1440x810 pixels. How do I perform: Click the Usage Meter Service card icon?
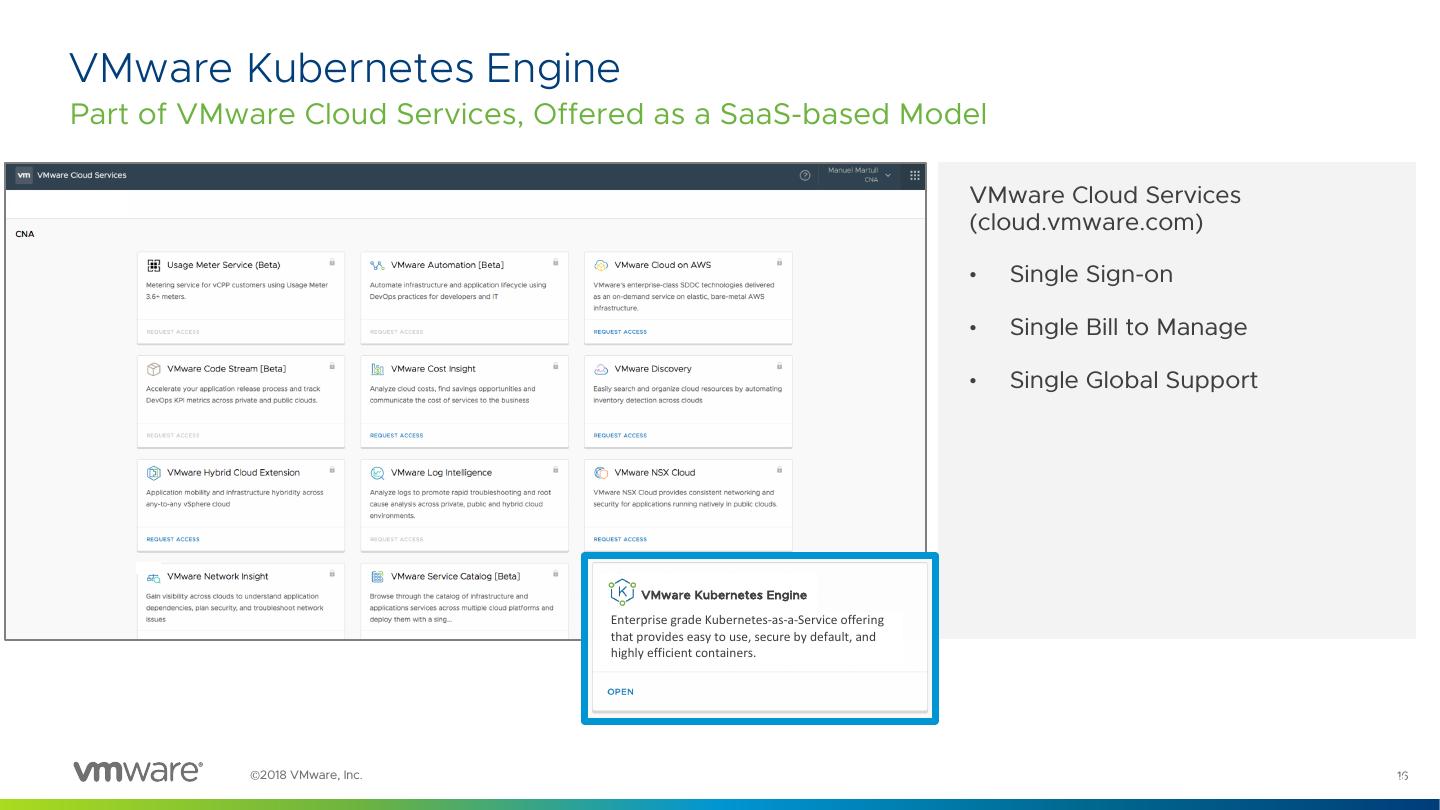[x=154, y=265]
